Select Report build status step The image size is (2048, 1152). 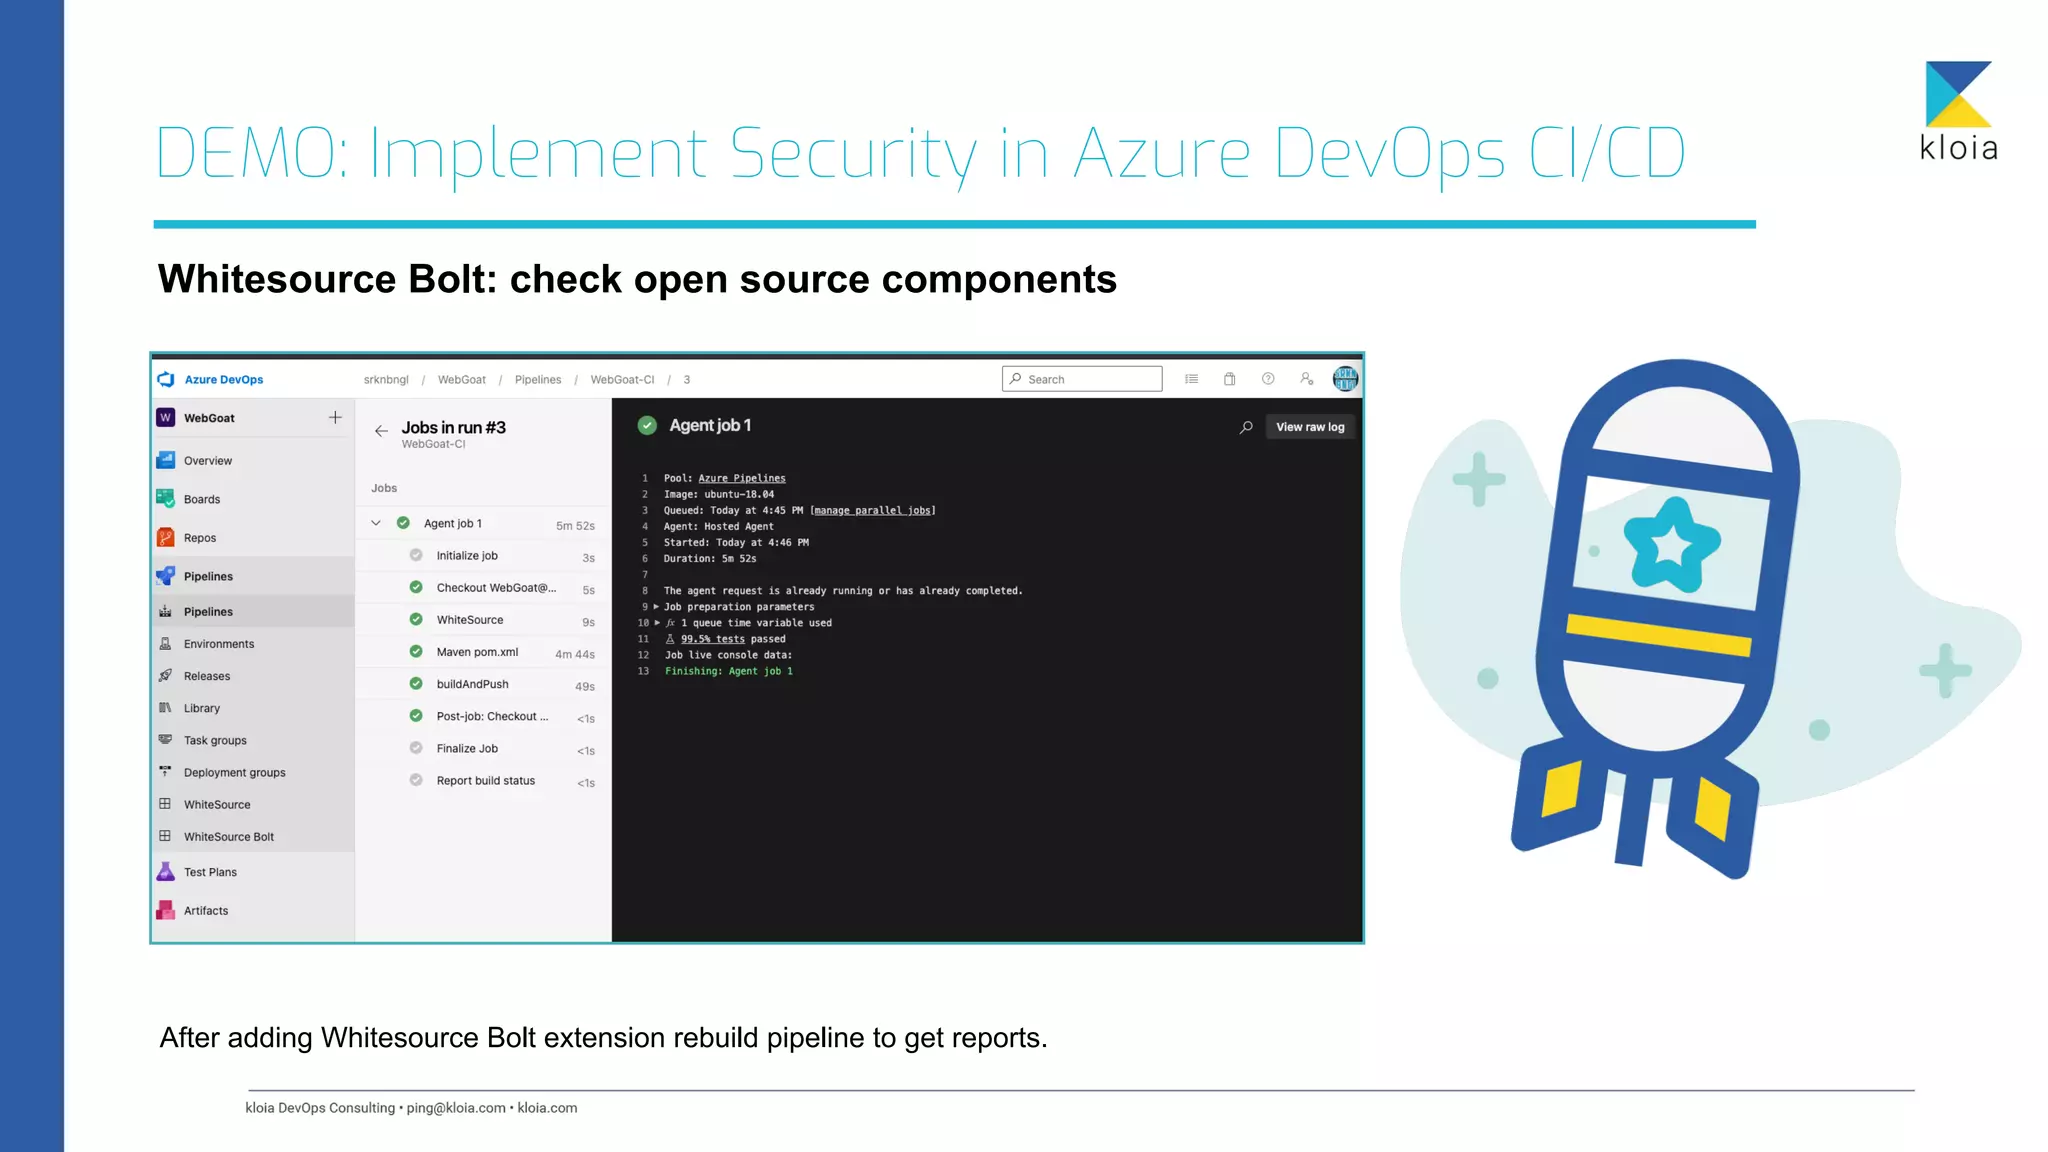[x=484, y=781]
